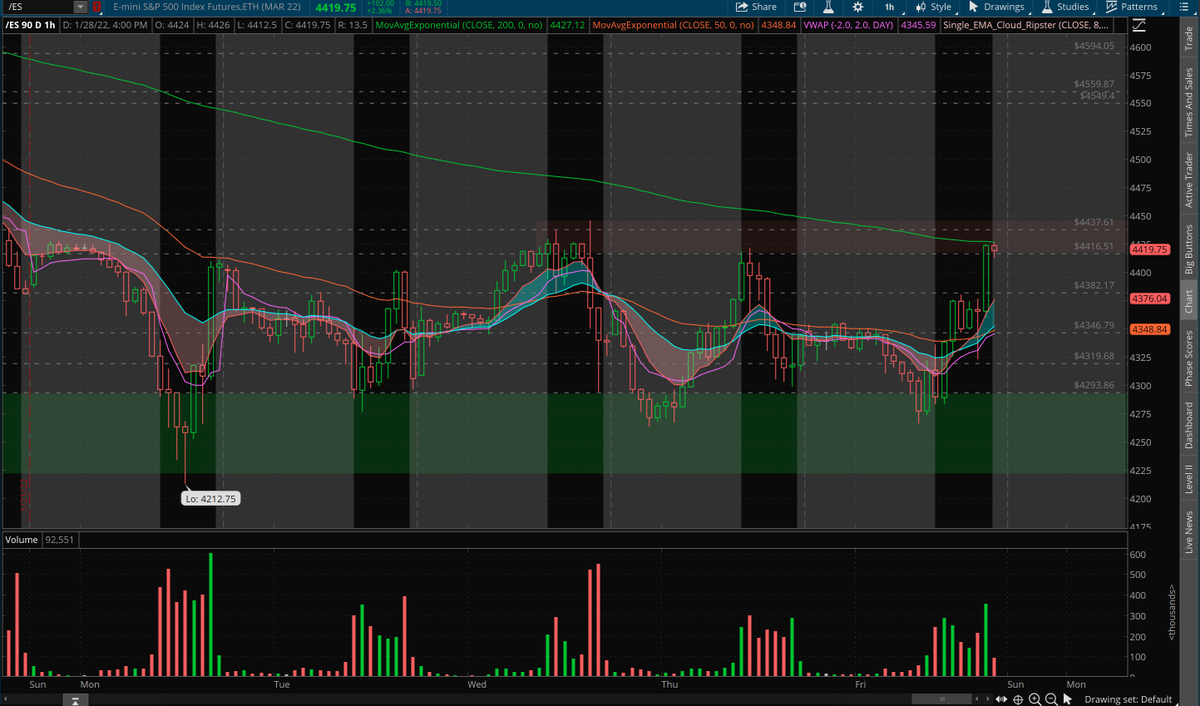
Task: Click the $4346.79 price level label
Action: coord(1093,325)
